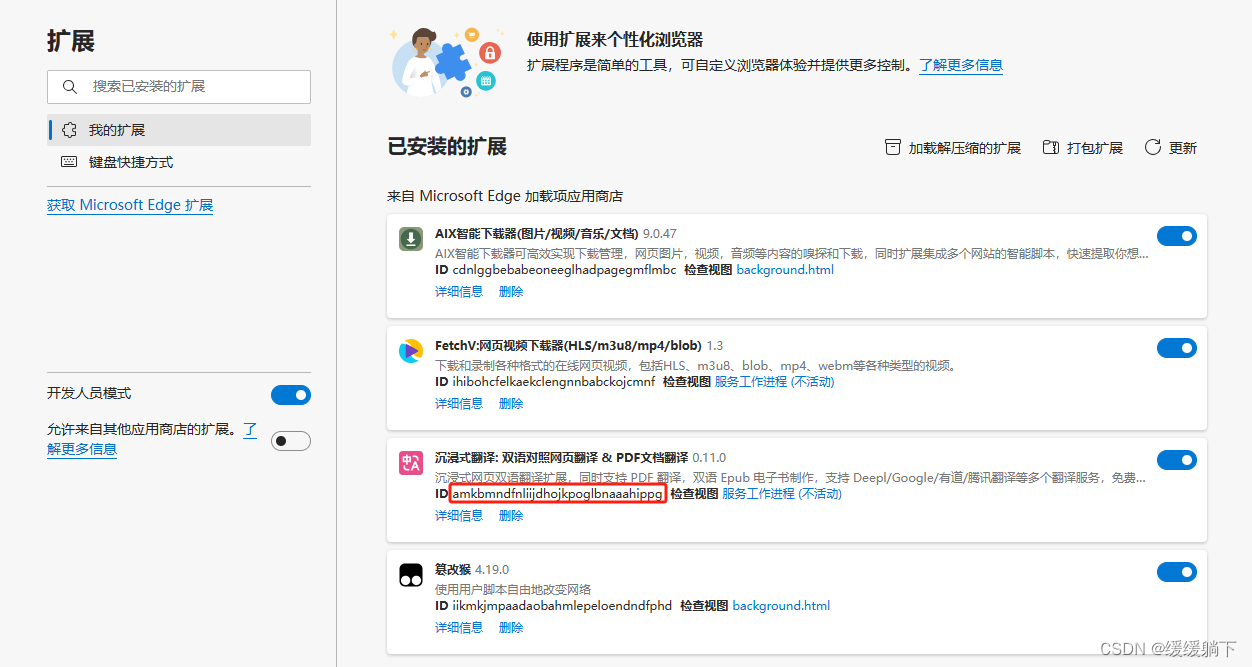
Task: Click the 沉浸式翻译 extension icon
Action: (x=411, y=463)
